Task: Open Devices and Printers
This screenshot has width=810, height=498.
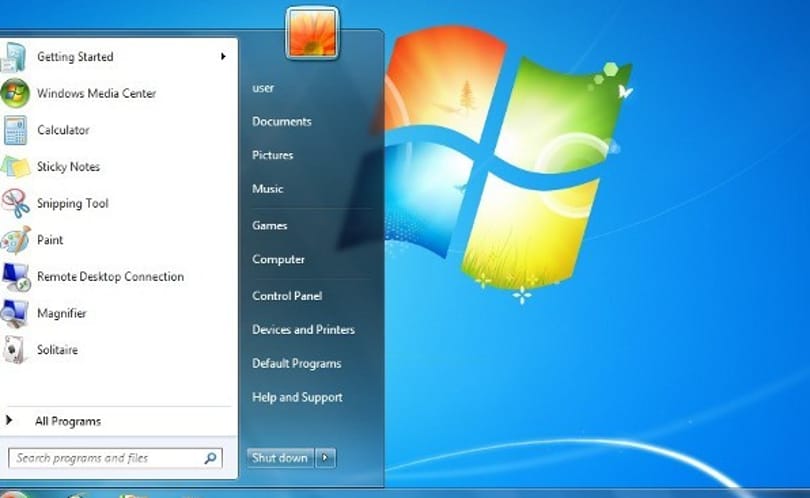Action: 303,330
